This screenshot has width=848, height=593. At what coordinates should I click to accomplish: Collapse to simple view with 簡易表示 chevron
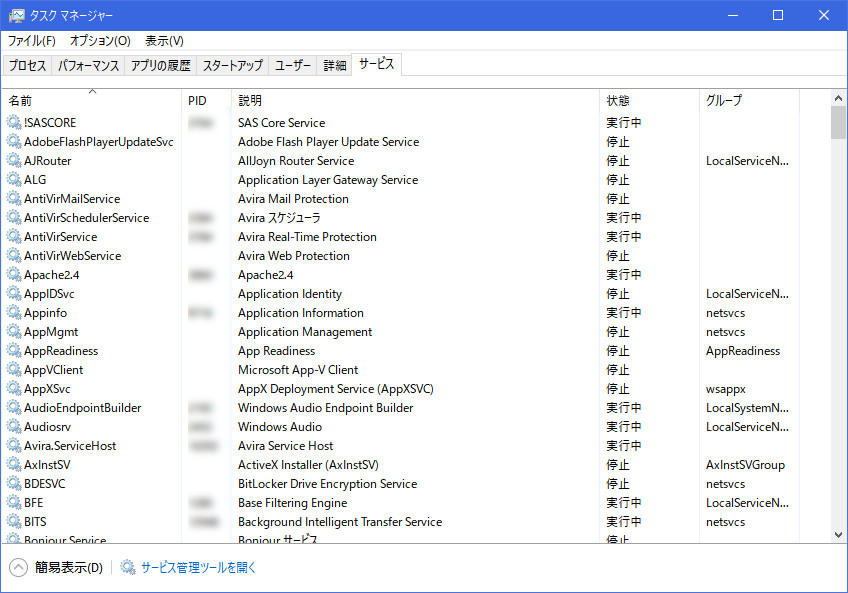19,568
